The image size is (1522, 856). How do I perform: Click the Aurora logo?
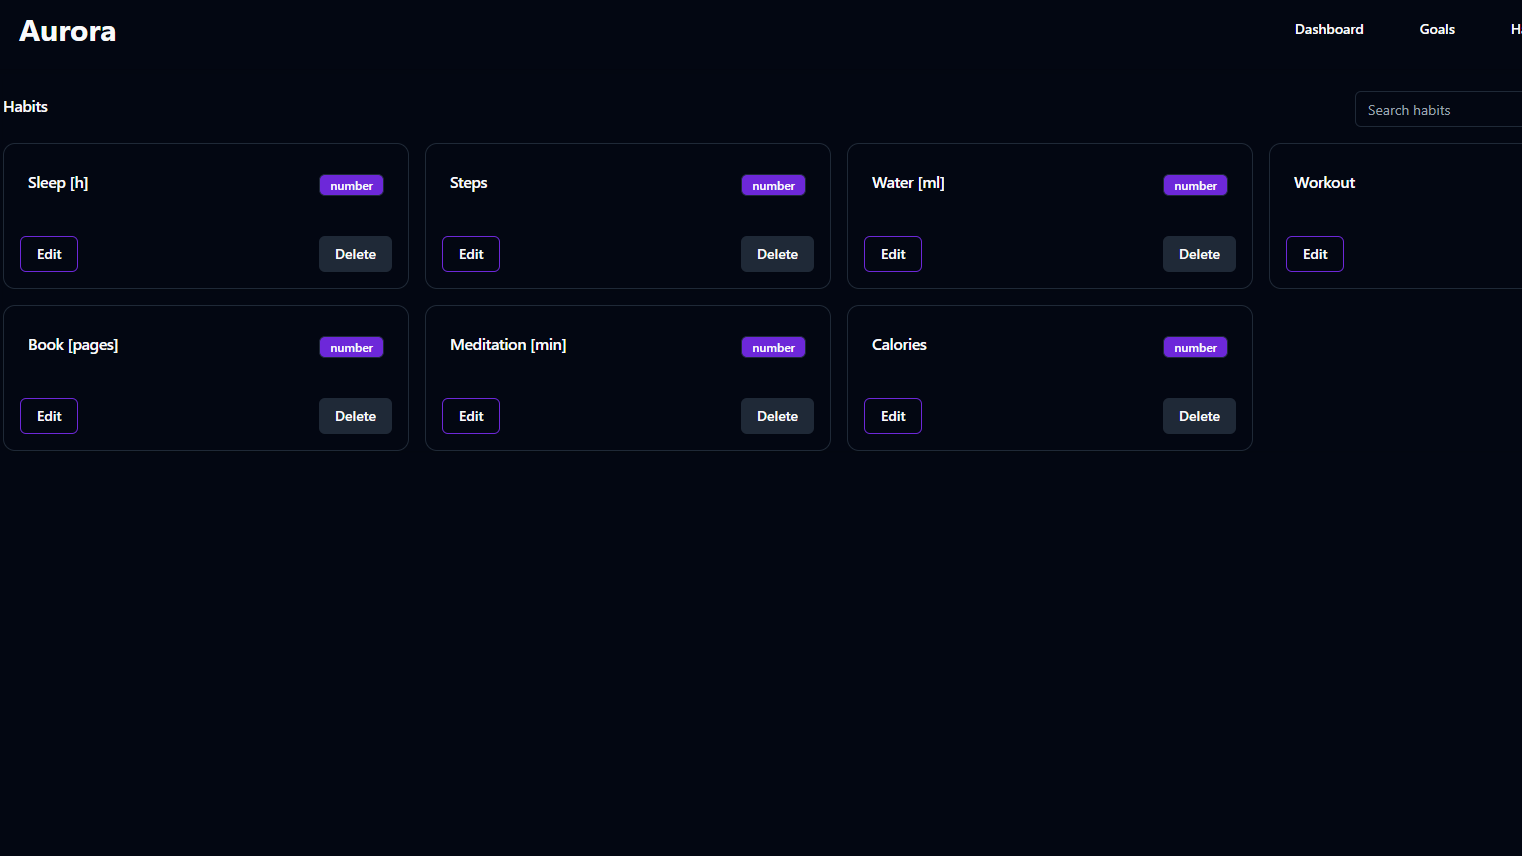click(x=66, y=30)
